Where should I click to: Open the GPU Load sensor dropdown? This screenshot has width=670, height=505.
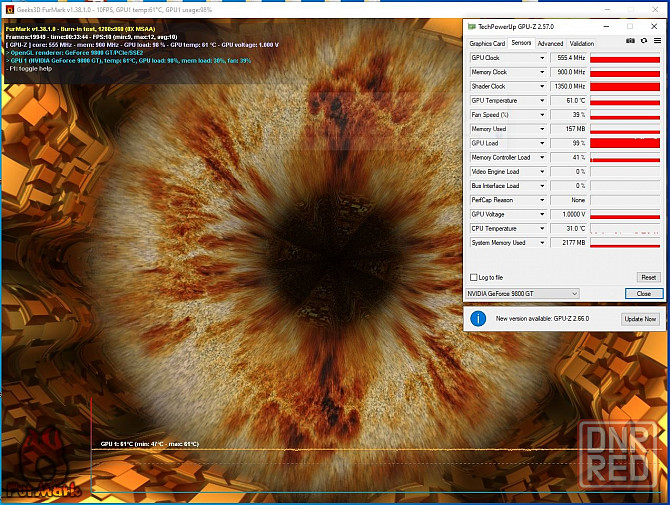(542, 143)
